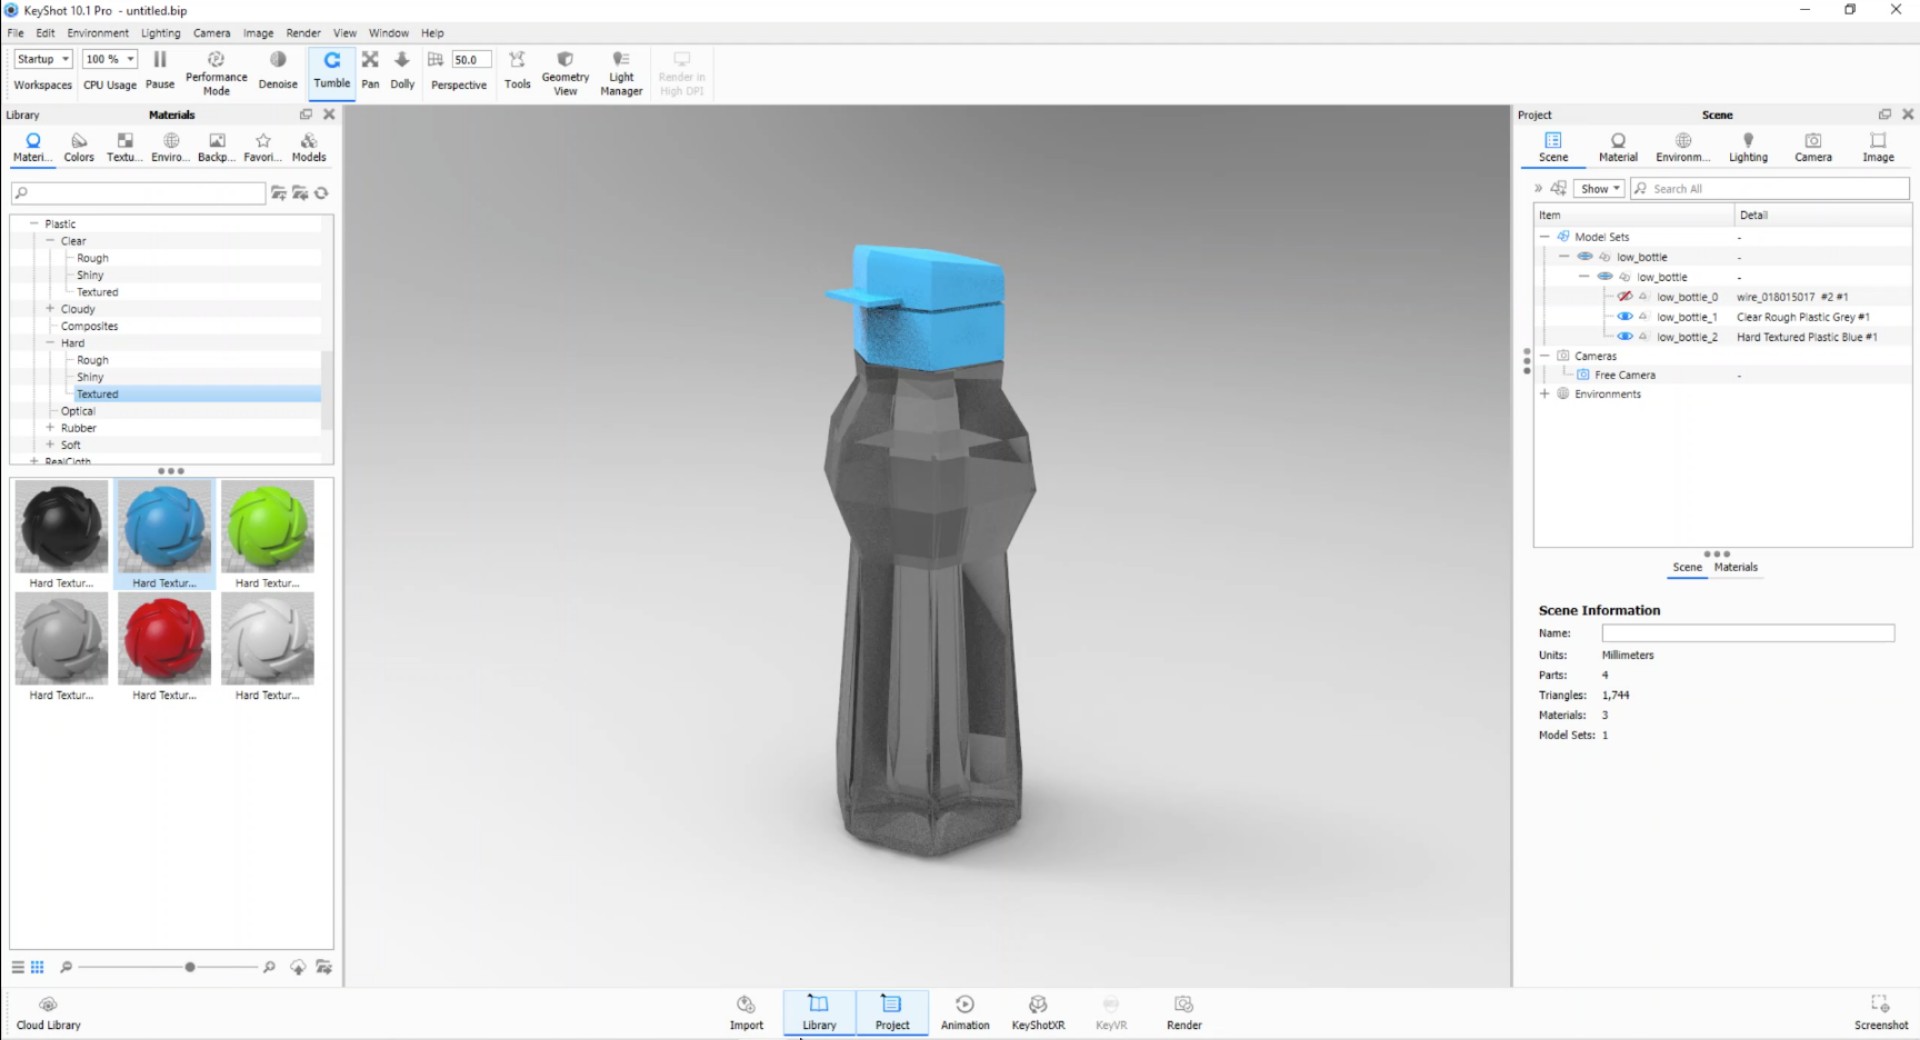Open the Colors library section
This screenshot has height=1040, width=1920.
pyautogui.click(x=78, y=145)
